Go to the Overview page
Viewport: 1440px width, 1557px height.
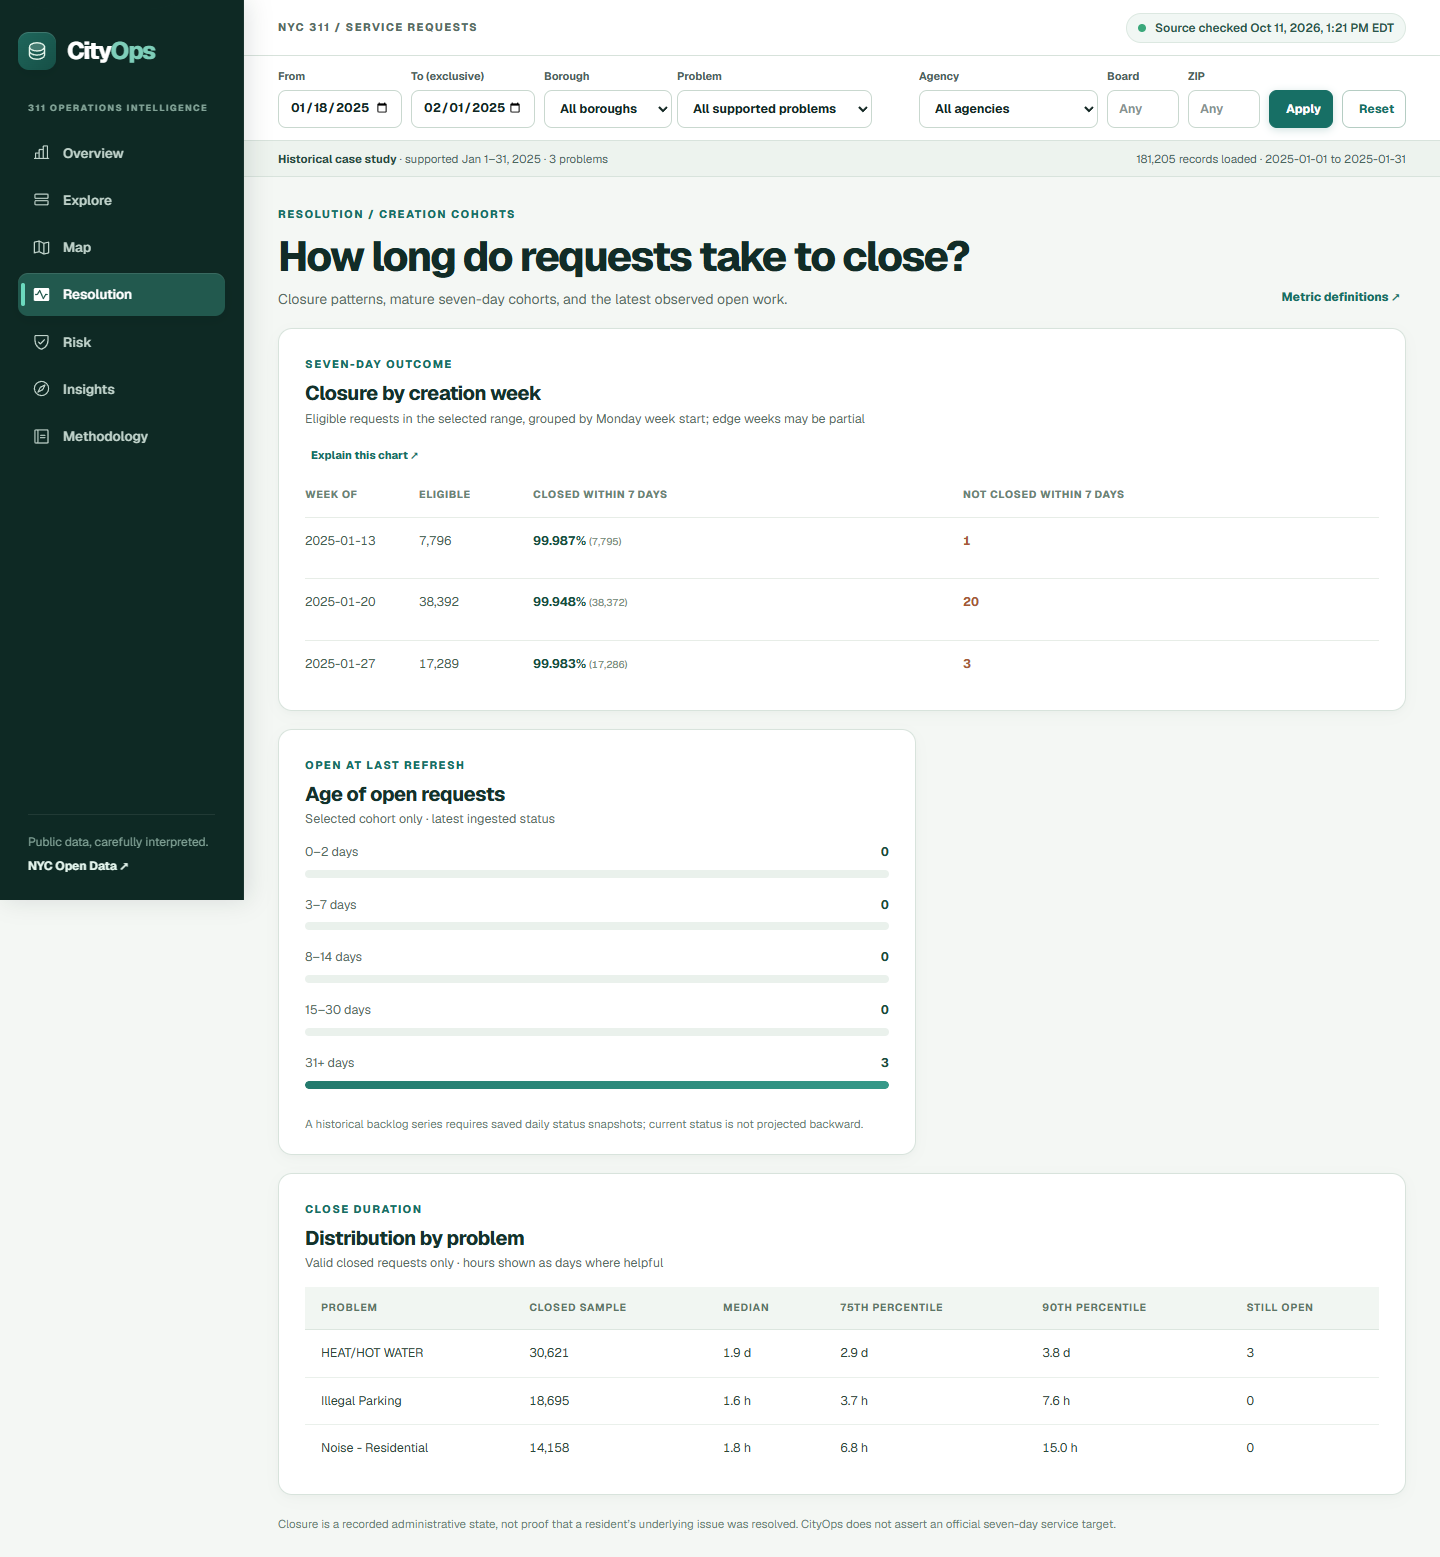121,153
